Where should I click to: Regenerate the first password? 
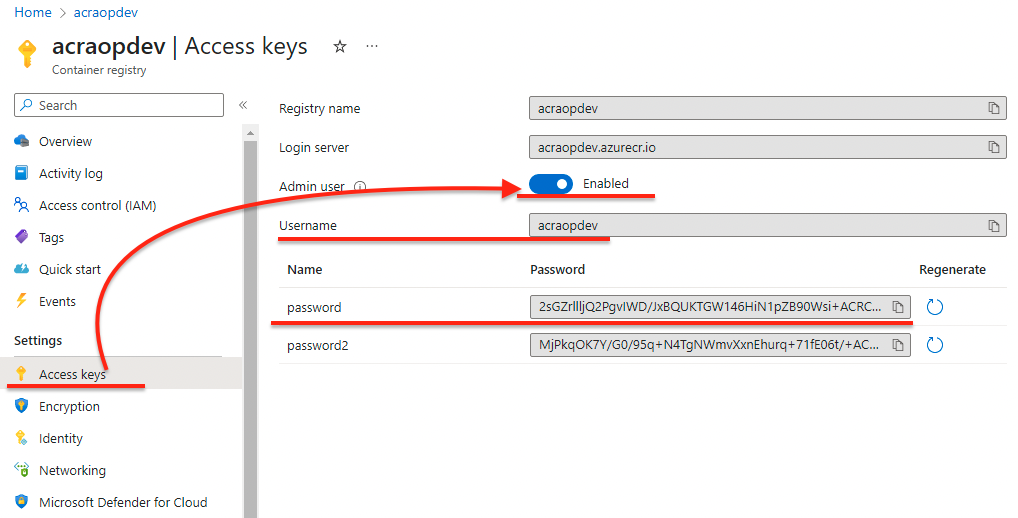(934, 307)
